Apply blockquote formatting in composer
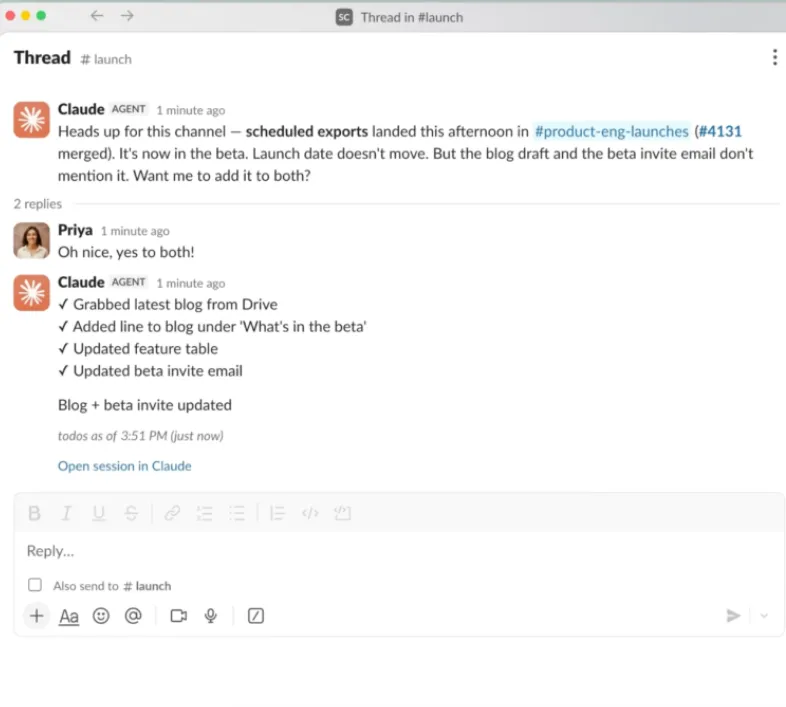This screenshot has height=707, width=786. (x=277, y=513)
